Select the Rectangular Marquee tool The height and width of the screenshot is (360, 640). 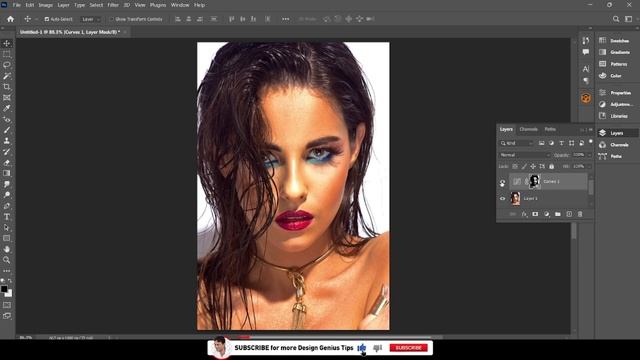coord(7,54)
